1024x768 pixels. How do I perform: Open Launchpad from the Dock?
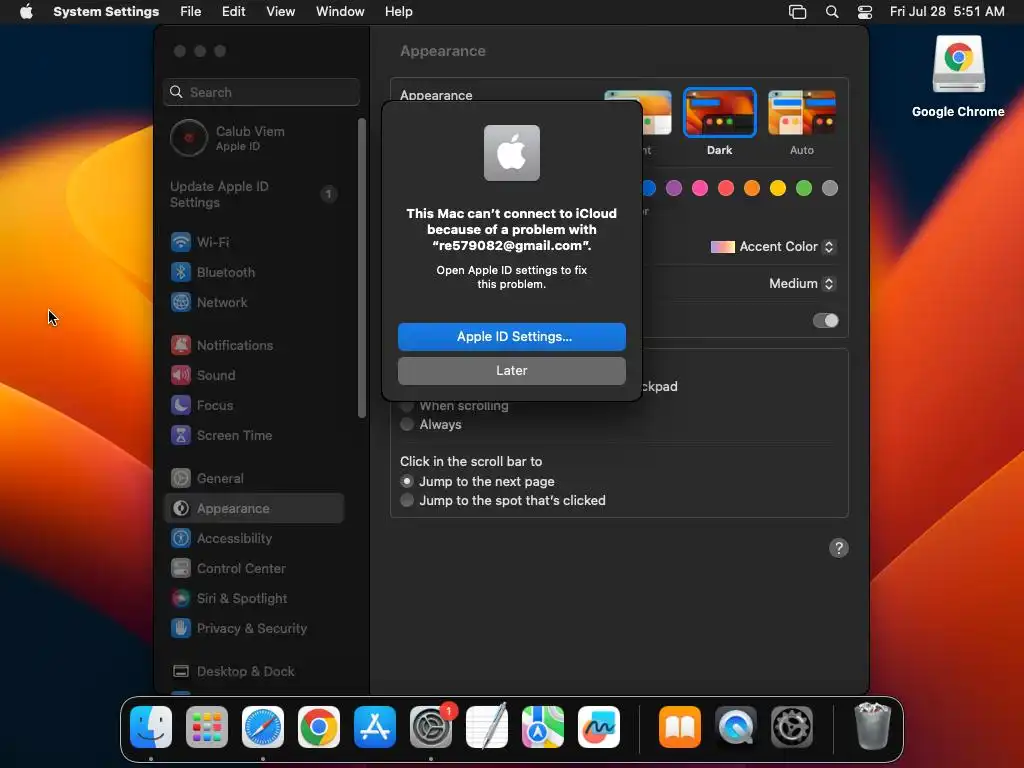207,727
